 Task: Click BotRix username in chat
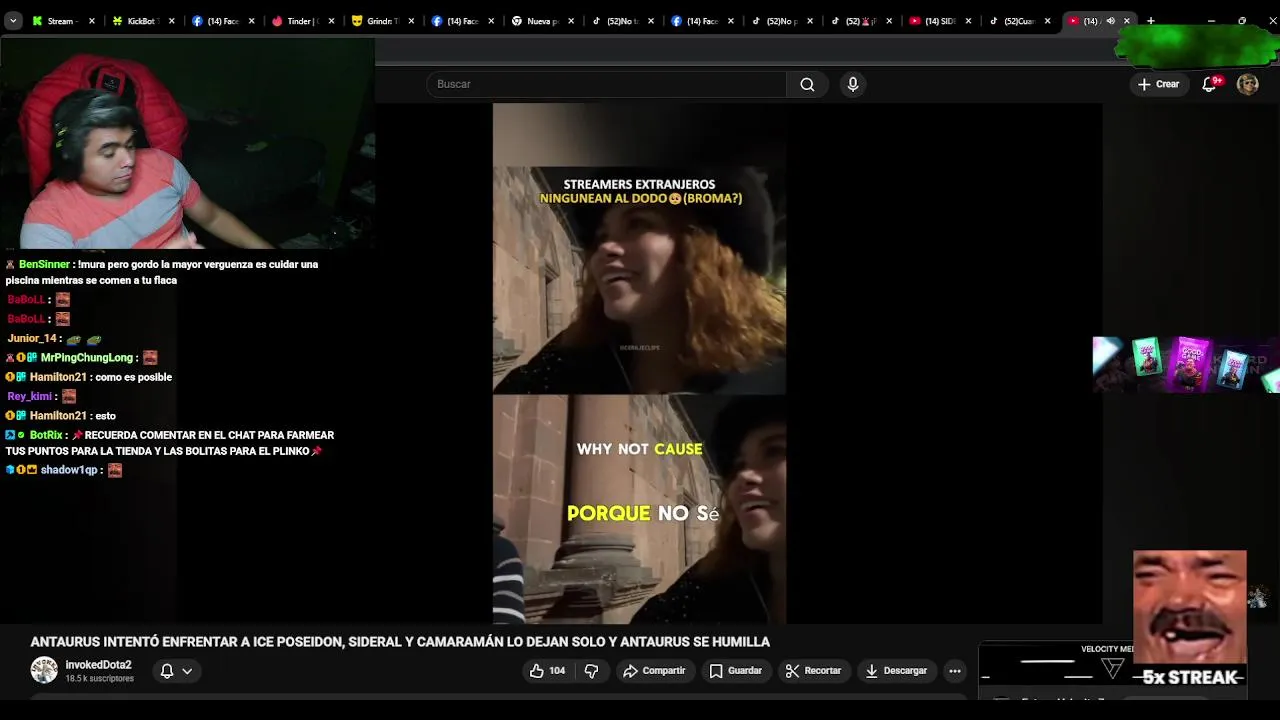click(46, 436)
